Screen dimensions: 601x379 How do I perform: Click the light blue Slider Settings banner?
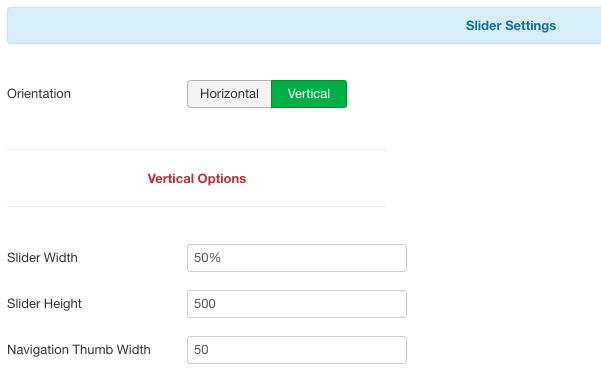point(304,26)
